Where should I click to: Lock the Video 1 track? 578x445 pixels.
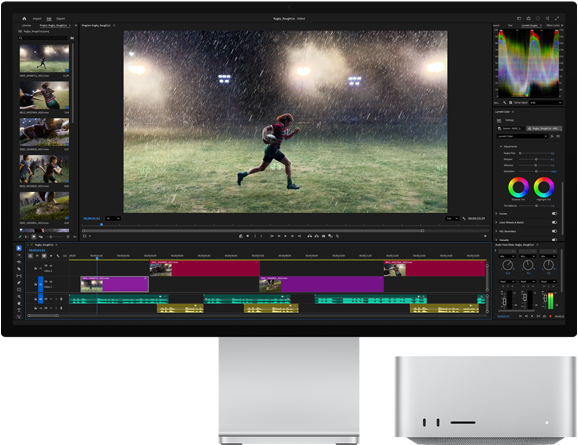36,284
